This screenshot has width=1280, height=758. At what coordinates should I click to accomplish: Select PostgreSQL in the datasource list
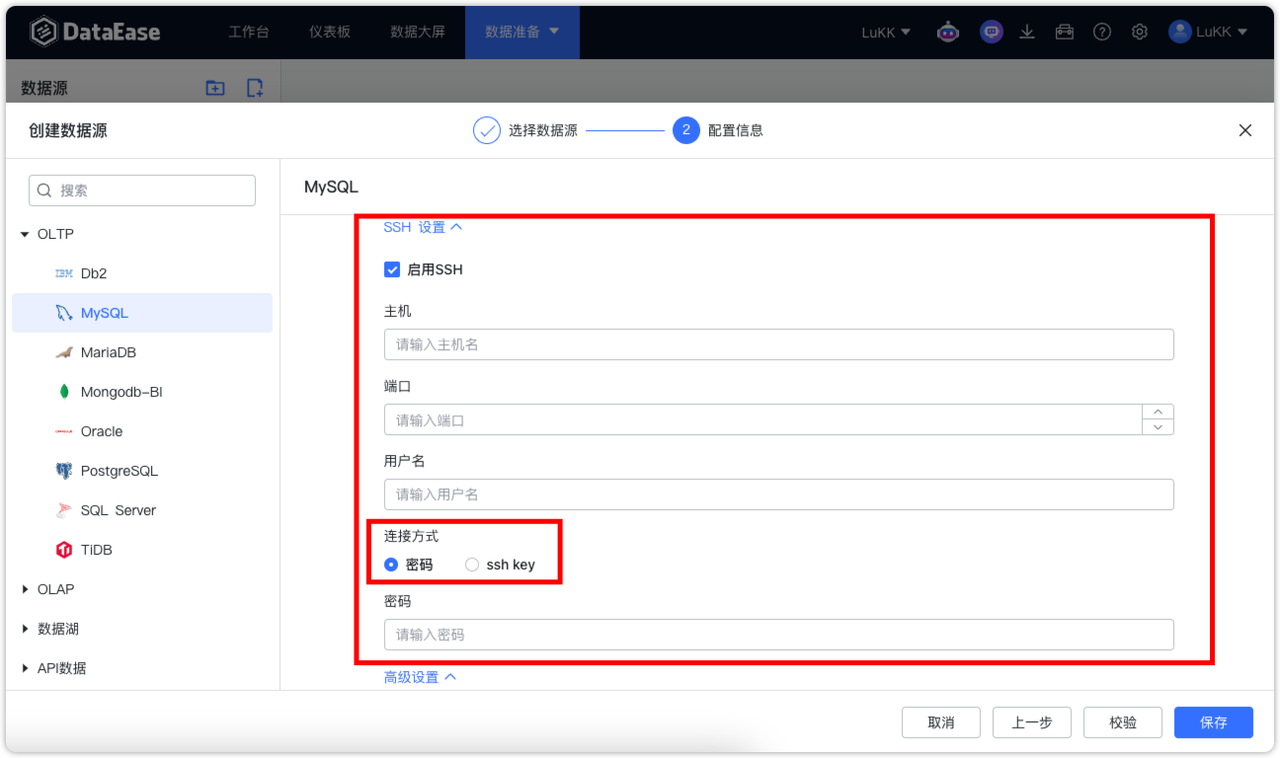142,471
